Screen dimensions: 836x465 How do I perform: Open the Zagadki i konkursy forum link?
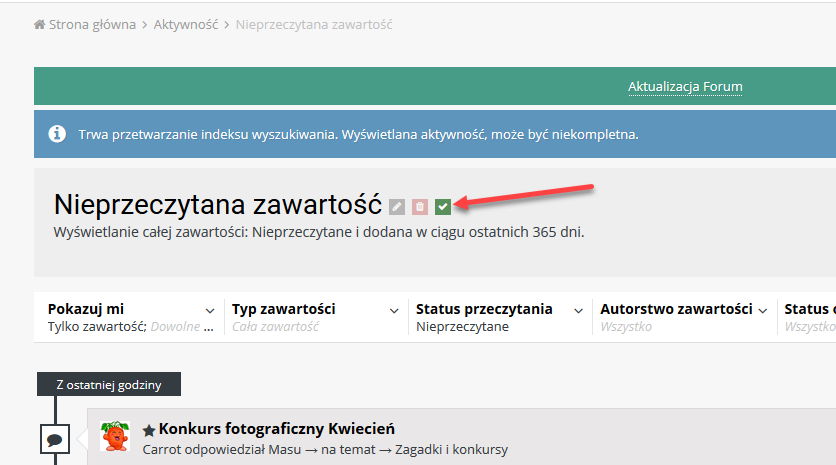(451, 450)
